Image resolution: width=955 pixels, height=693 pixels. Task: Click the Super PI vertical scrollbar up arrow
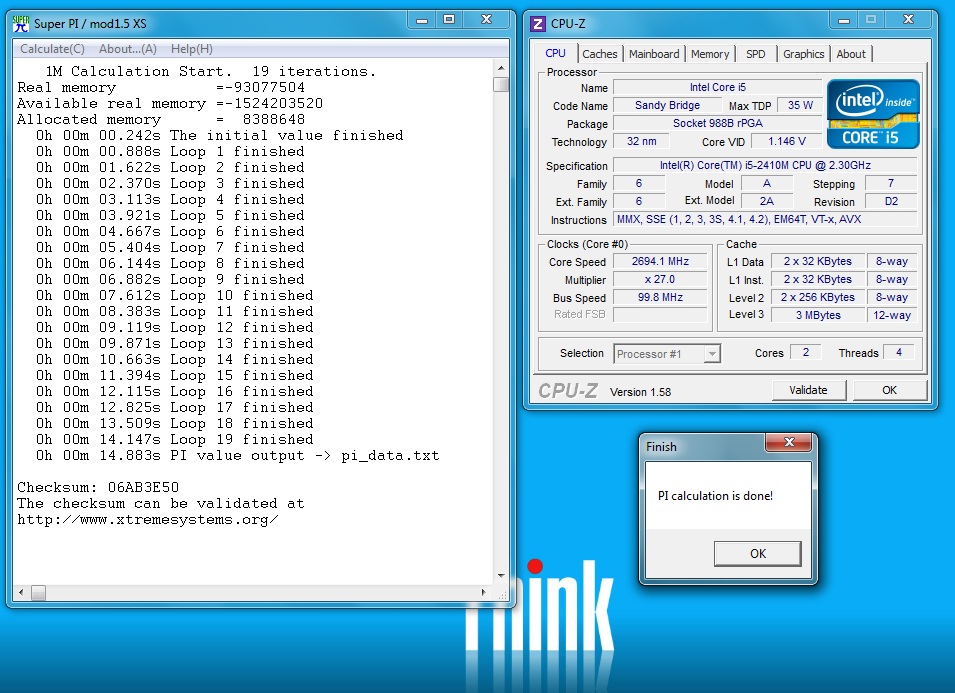[x=501, y=69]
